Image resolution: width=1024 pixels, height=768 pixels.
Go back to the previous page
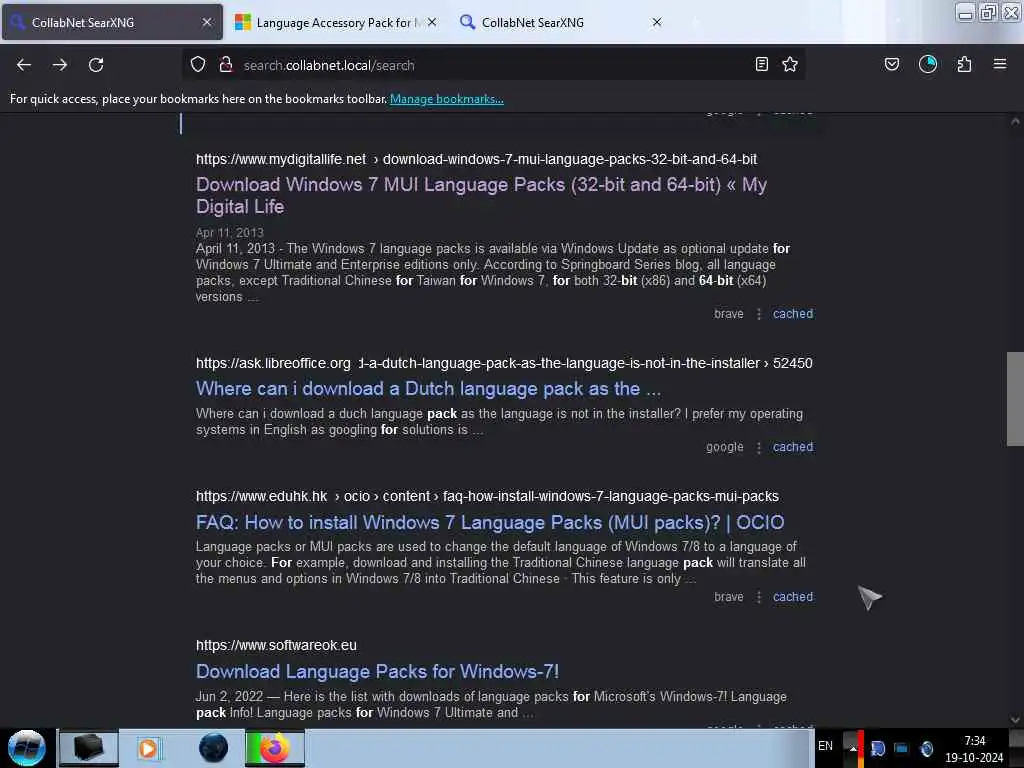[x=24, y=65]
